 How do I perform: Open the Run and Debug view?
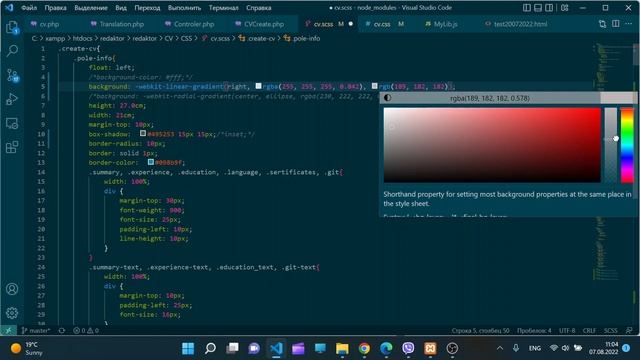pos(12,99)
